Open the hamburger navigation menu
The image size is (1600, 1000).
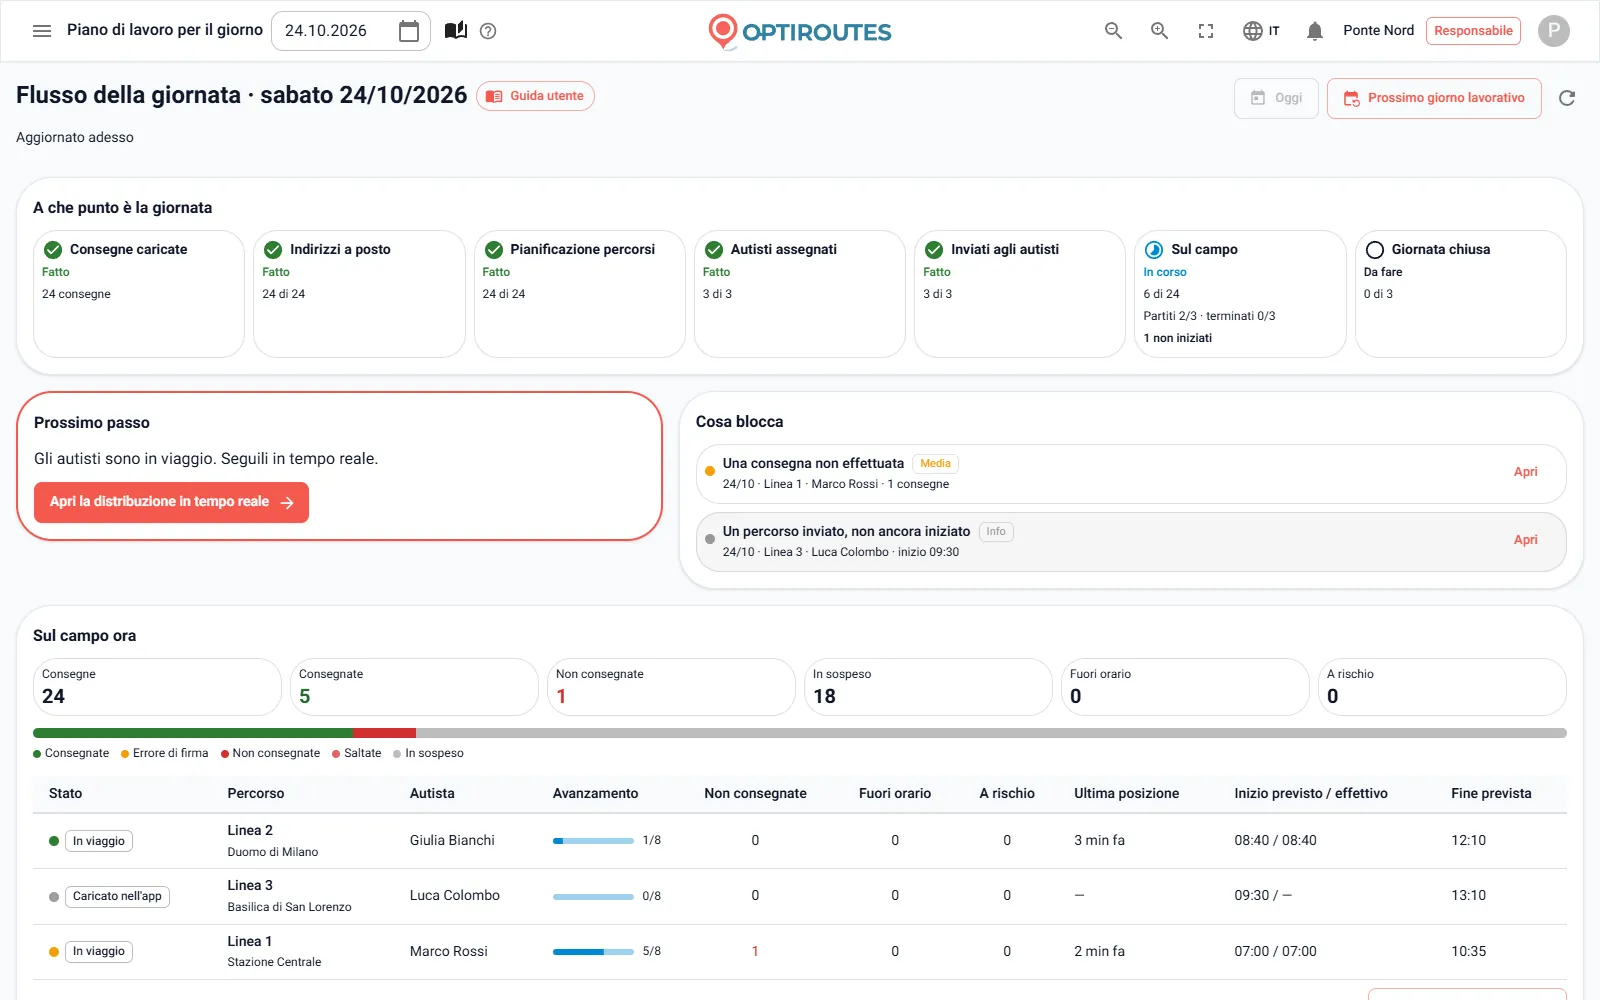coord(42,31)
